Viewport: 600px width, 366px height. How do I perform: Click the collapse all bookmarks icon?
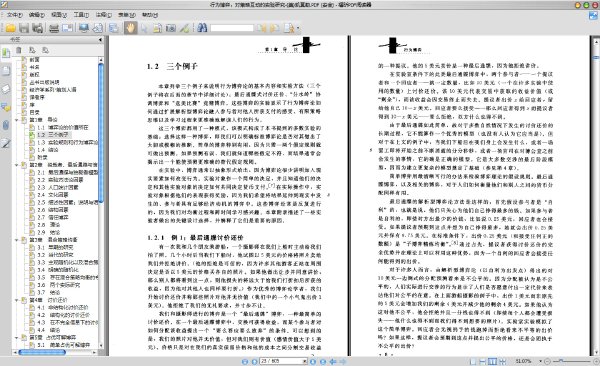(45, 50)
